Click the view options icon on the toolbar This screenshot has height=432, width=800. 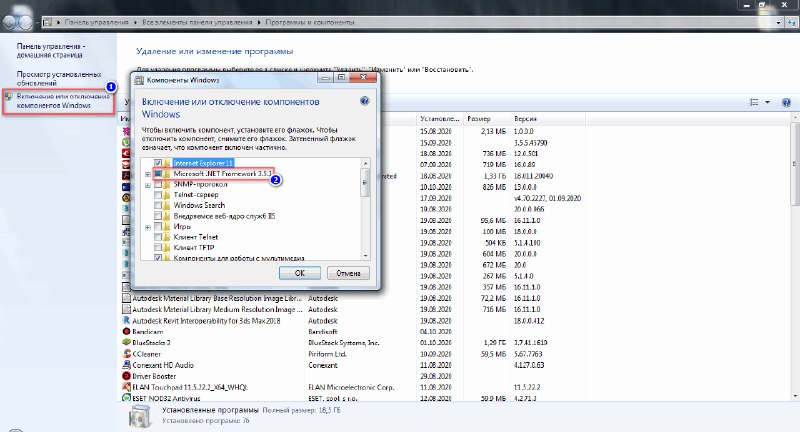754,103
